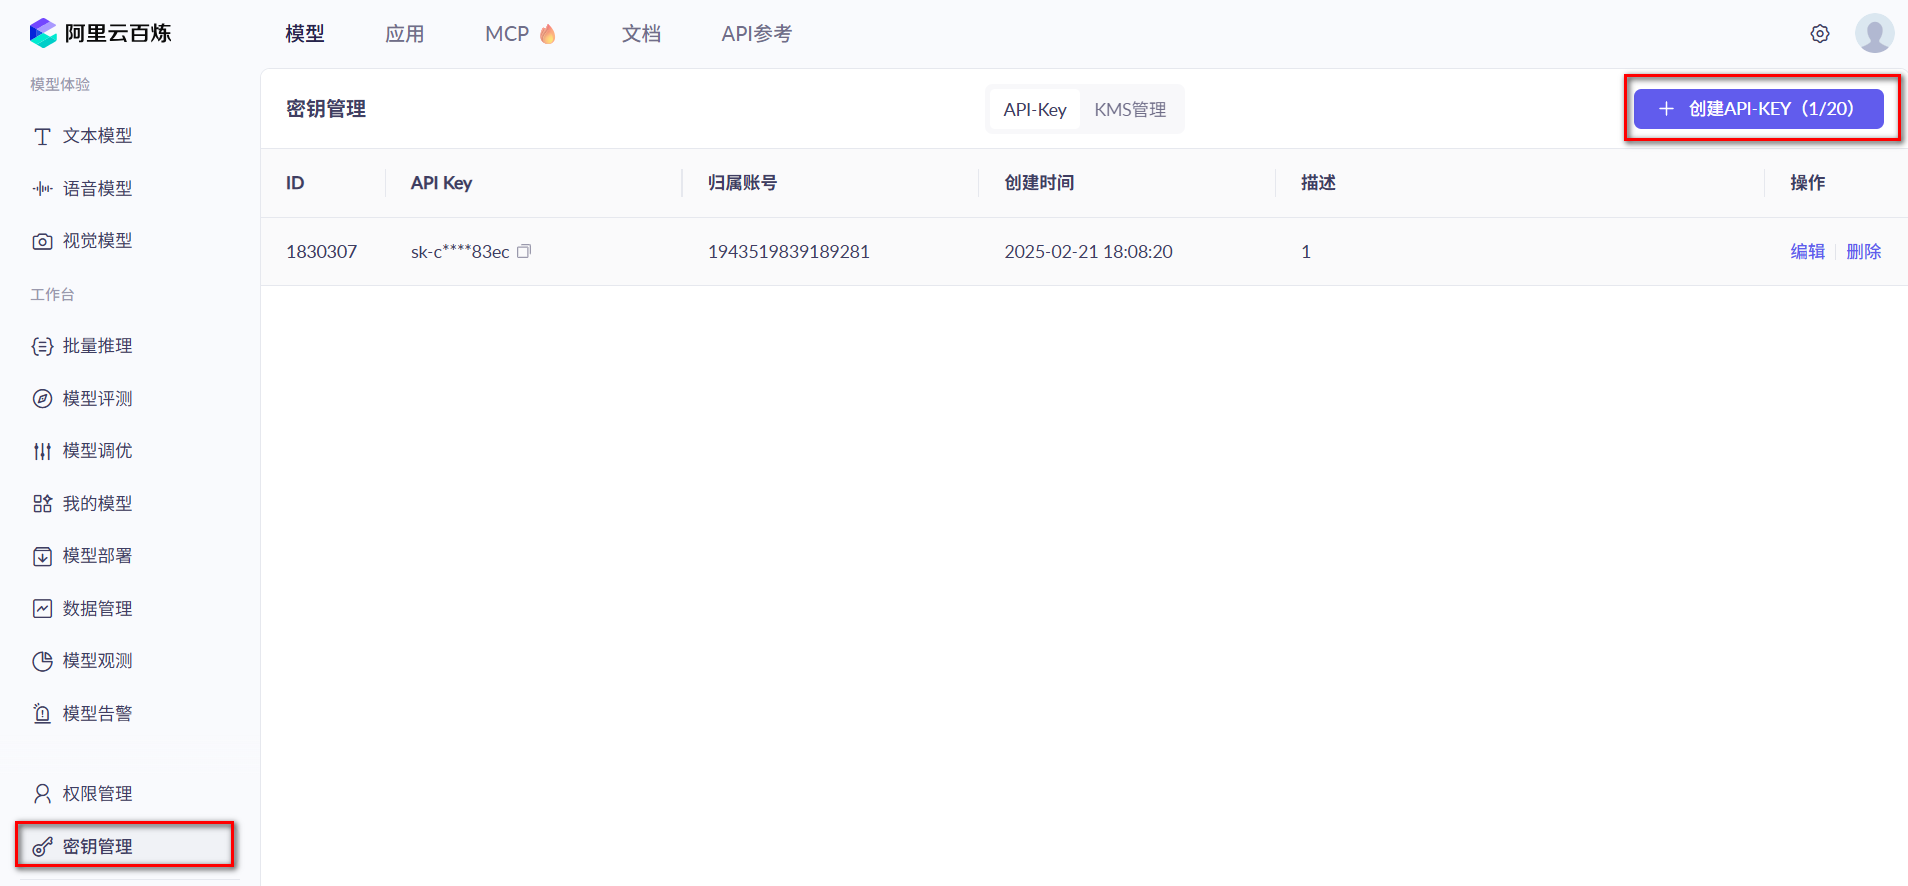Click the 文本模型 text icon

point(42,136)
